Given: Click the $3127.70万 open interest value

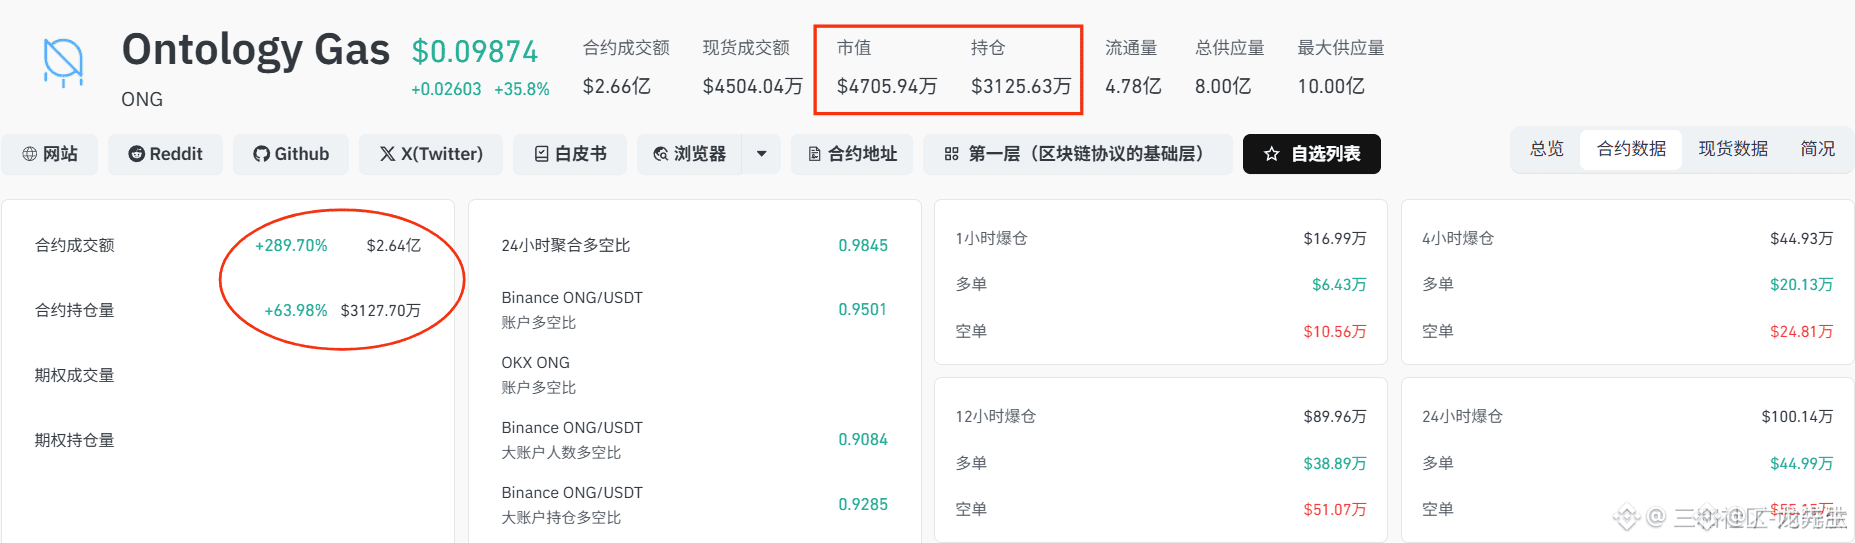Looking at the screenshot, I should (380, 311).
